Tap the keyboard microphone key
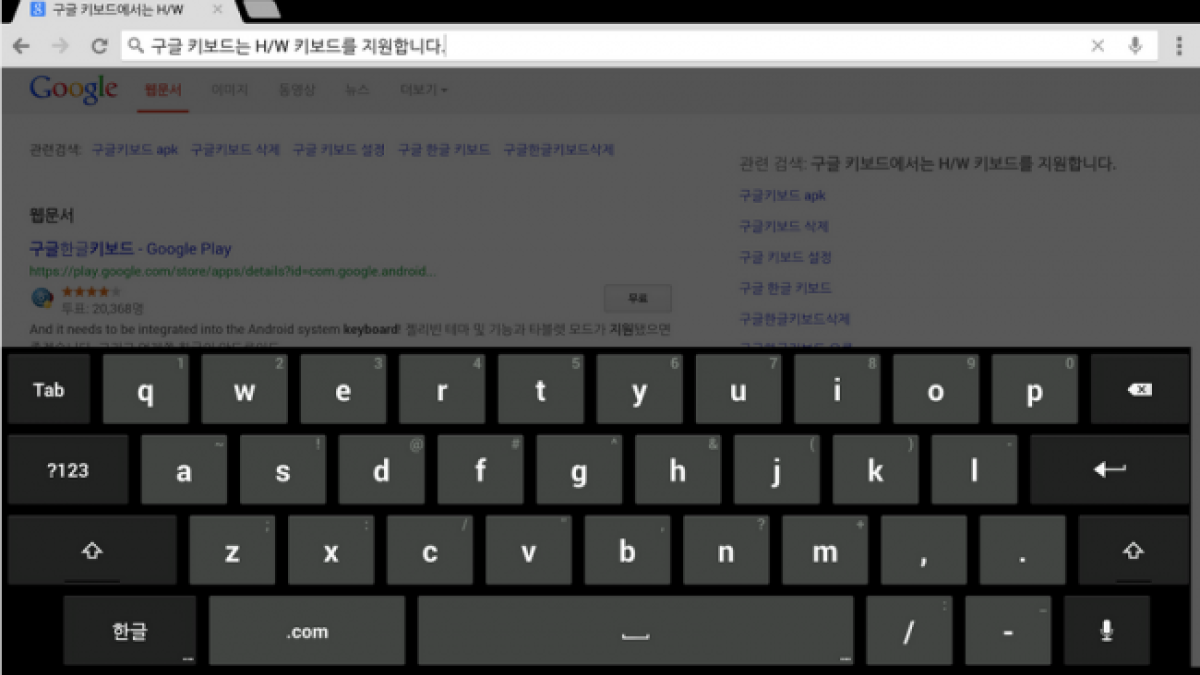Viewport: 1200px width, 675px height. [1106, 631]
